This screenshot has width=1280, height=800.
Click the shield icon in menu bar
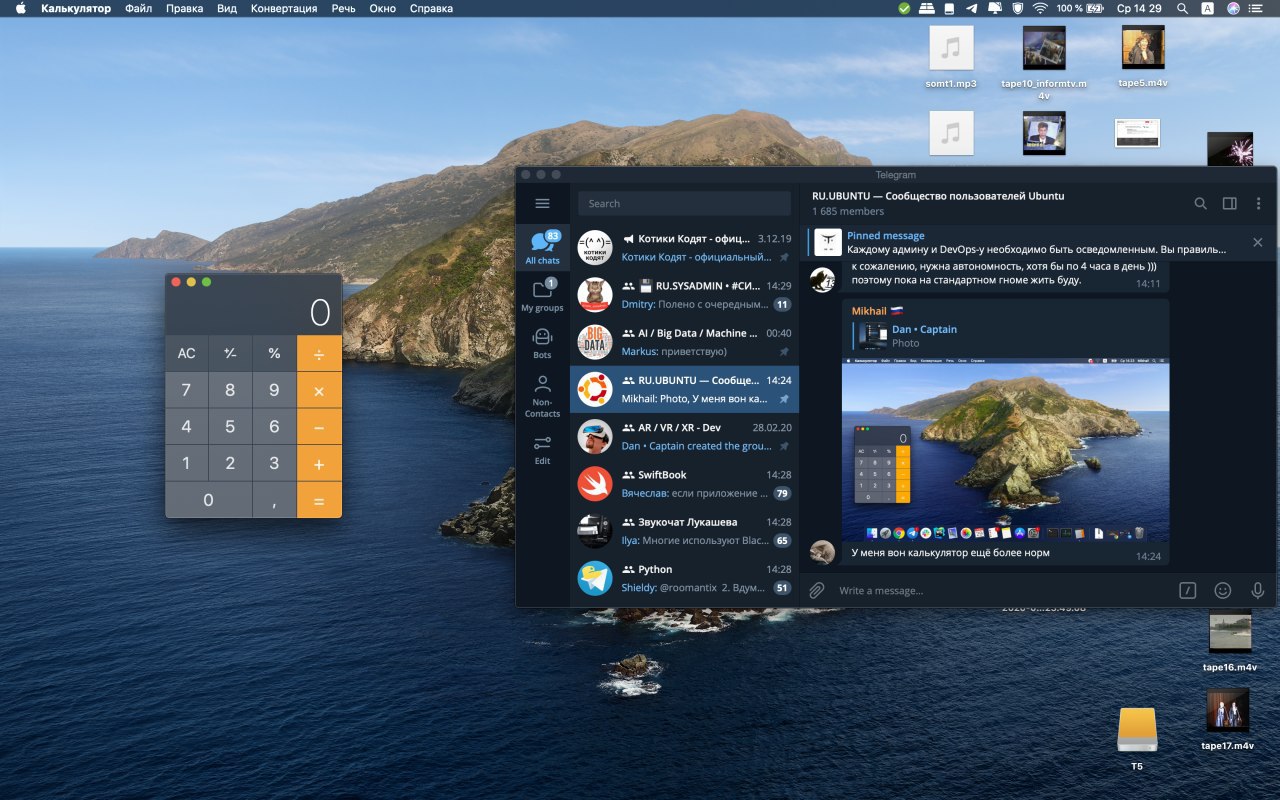[x=1018, y=8]
